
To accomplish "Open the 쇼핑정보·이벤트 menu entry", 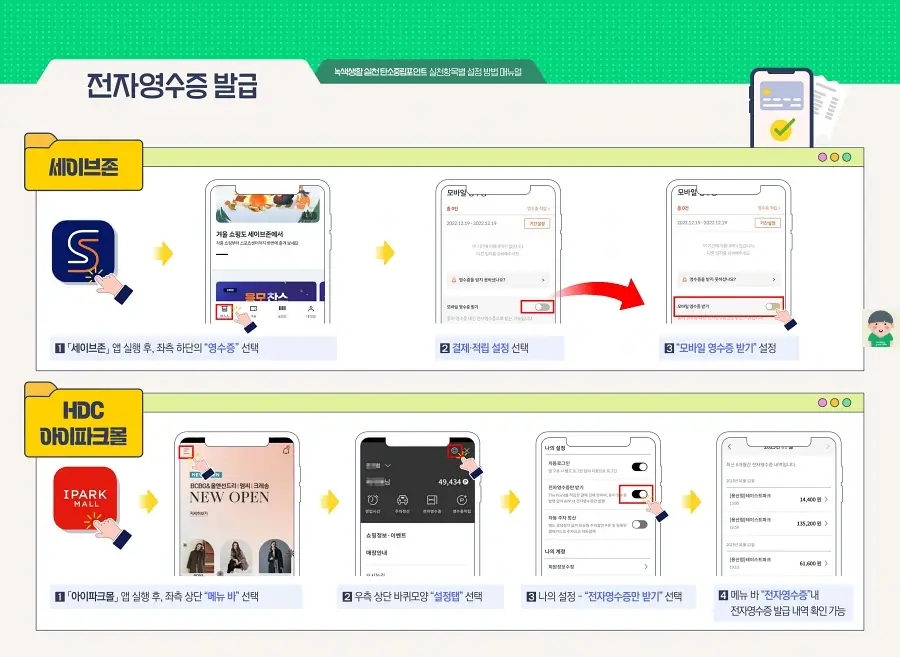I will click(x=386, y=535).
